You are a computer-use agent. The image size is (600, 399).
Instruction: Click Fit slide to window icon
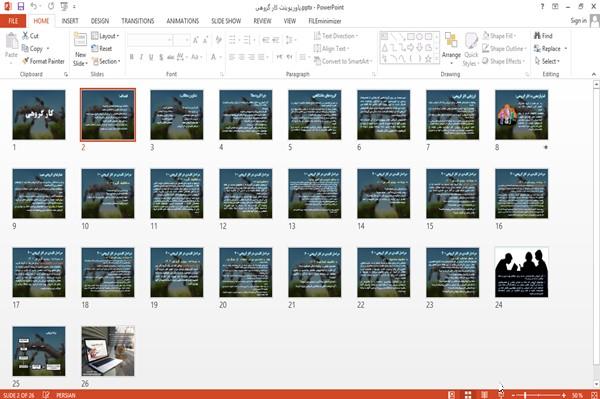[594, 395]
